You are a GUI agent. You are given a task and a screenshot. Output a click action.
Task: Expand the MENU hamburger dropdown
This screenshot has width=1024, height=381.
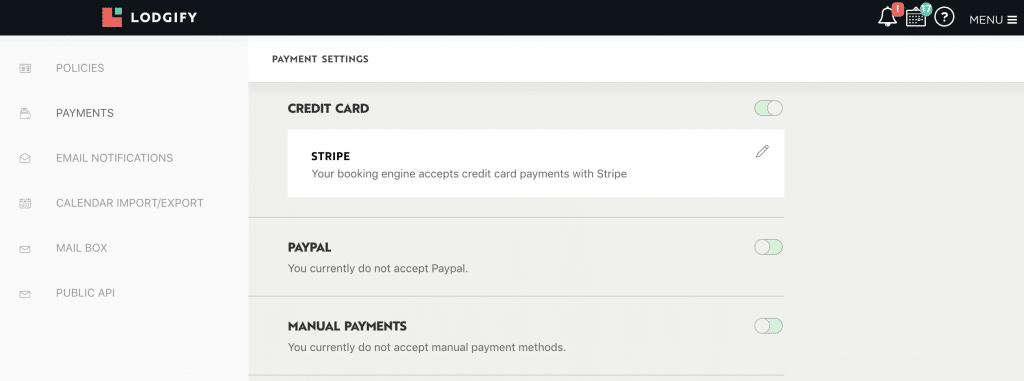993,20
